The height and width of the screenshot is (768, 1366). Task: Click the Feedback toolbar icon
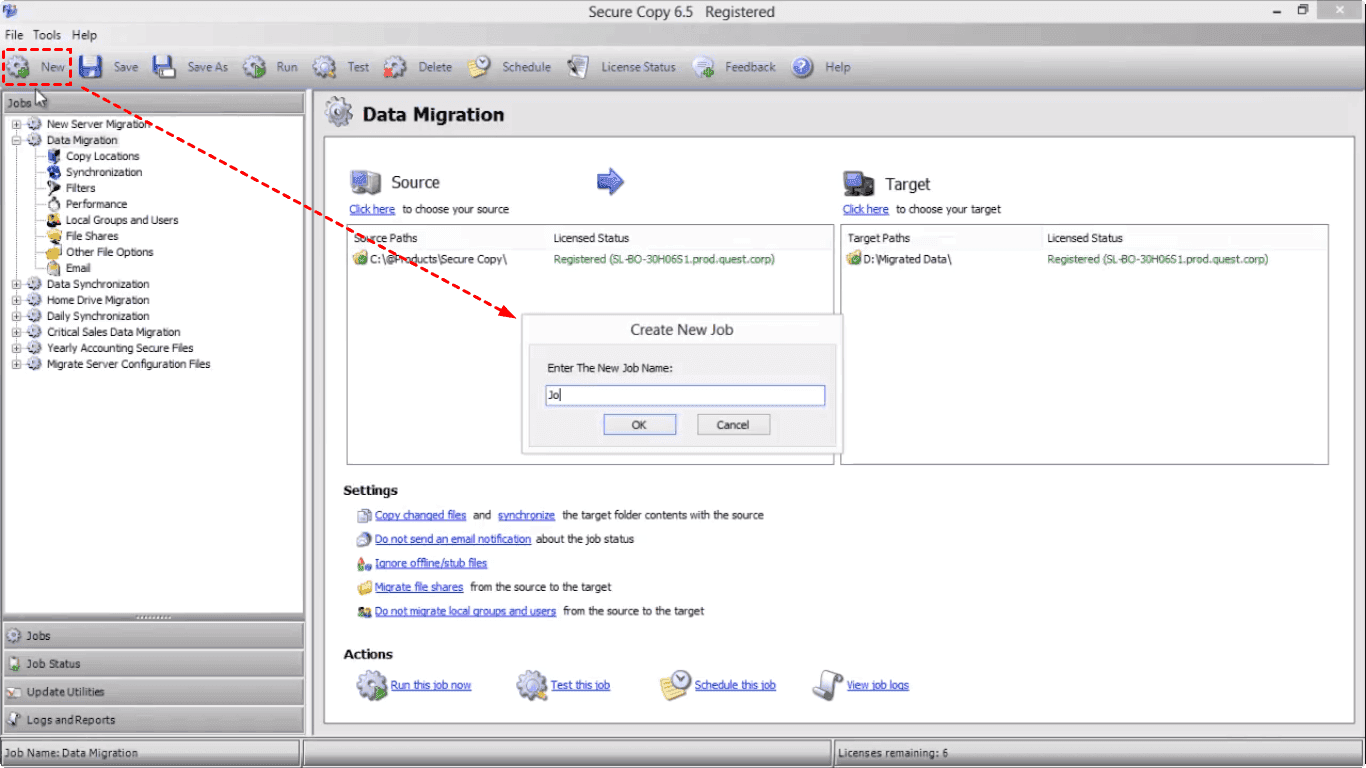[703, 67]
